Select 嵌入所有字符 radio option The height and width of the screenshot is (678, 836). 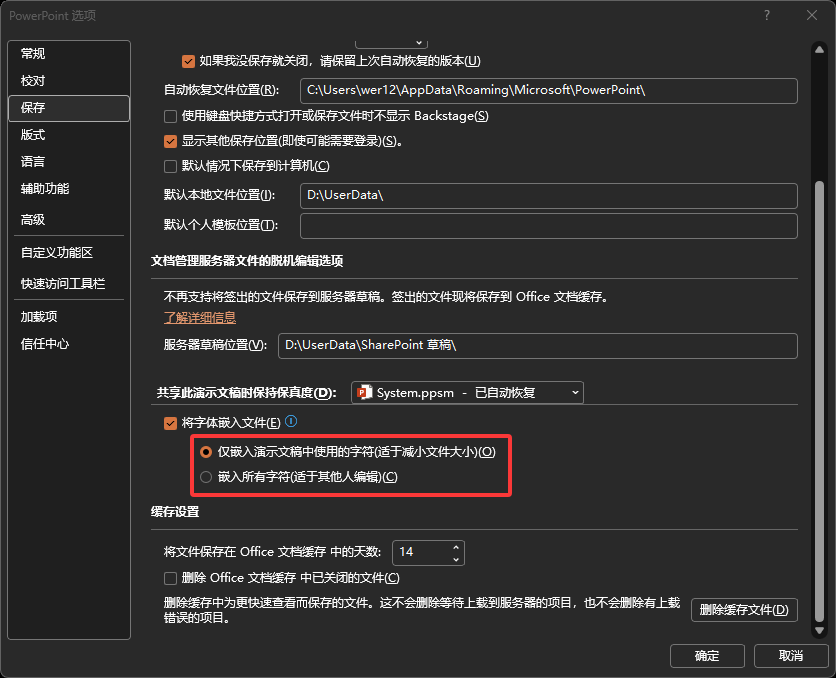tap(206, 477)
